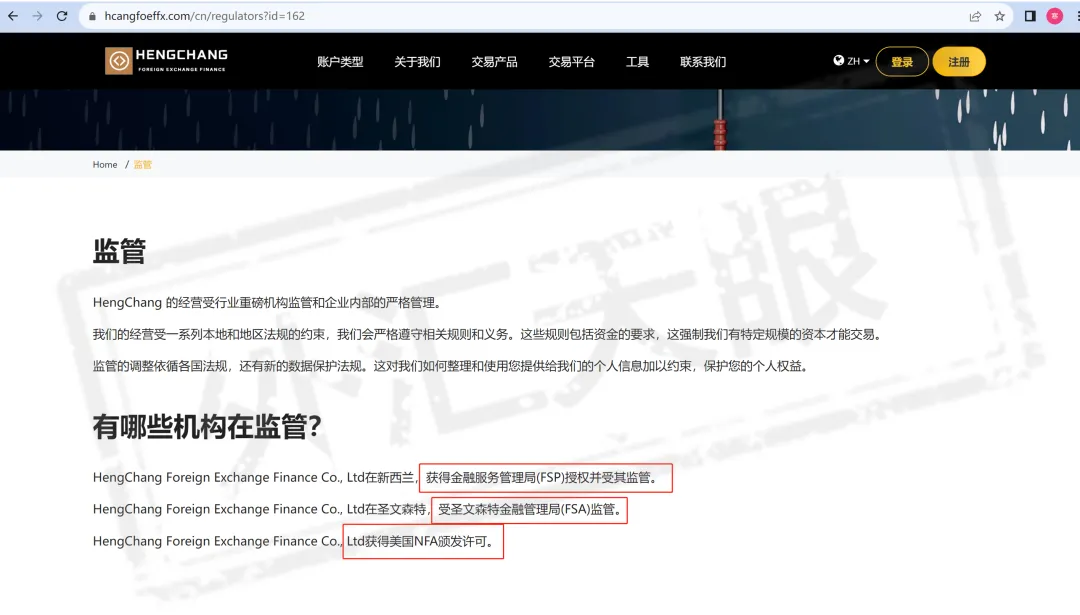Screen dimensions: 1080x615
Task: Click the 监管 page heading
Action: (x=119, y=251)
